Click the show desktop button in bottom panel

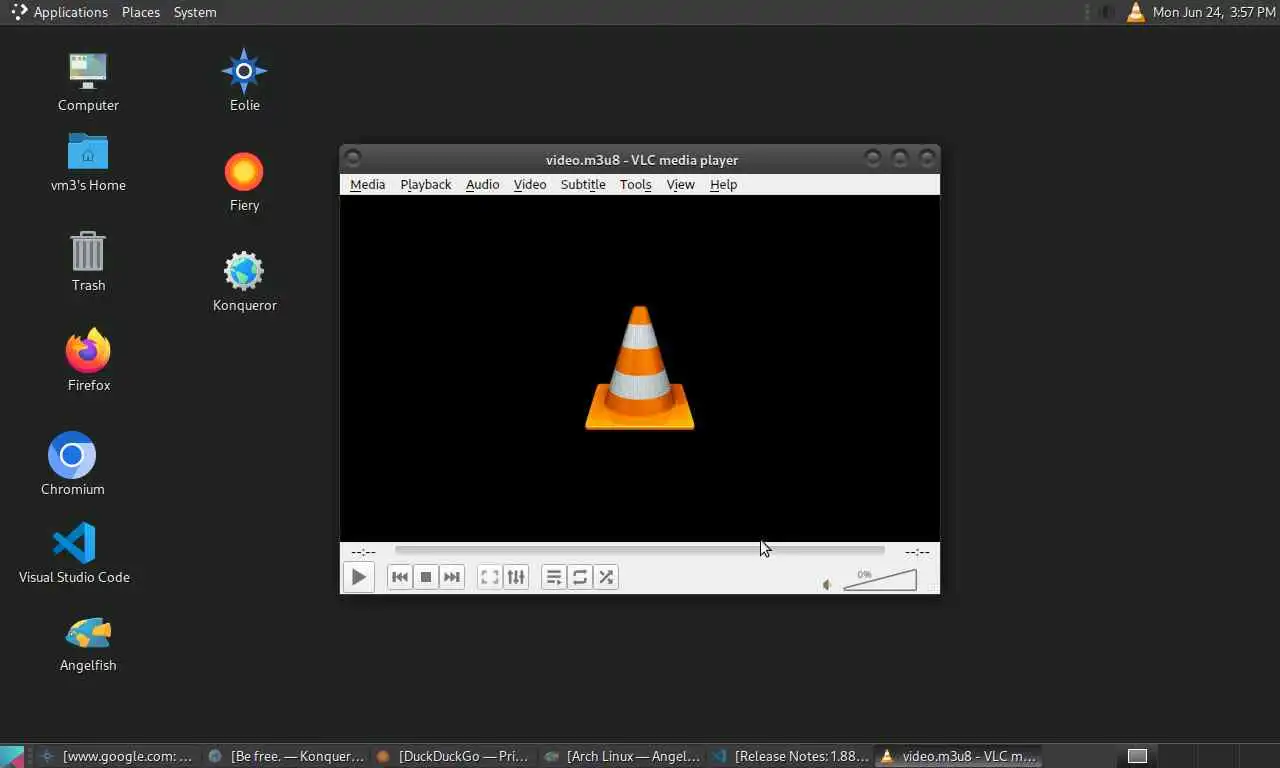(x=12, y=756)
